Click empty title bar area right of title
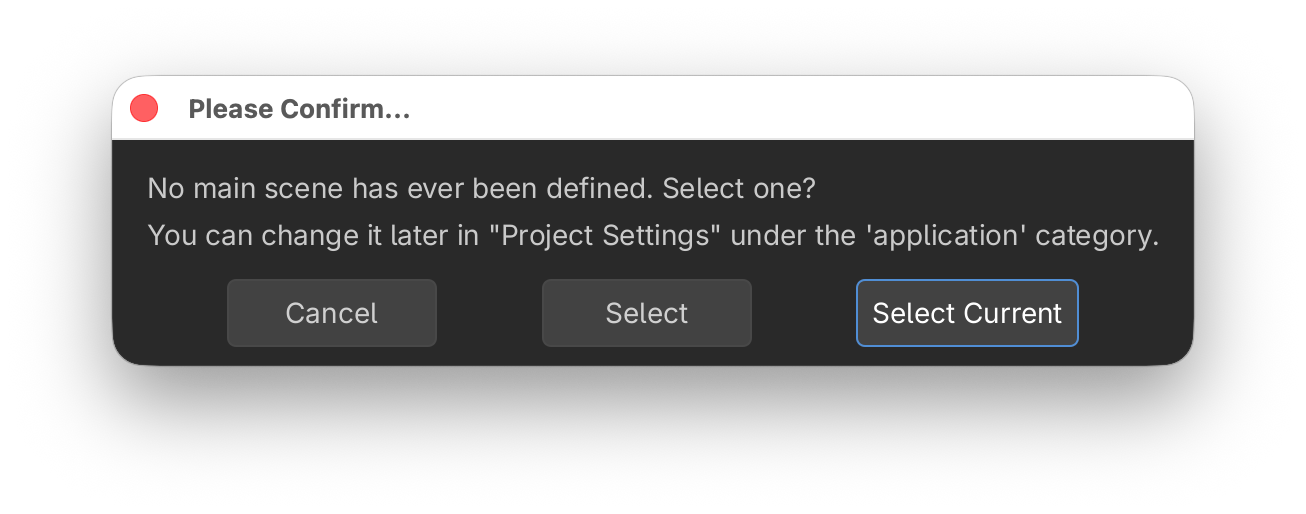 point(800,108)
